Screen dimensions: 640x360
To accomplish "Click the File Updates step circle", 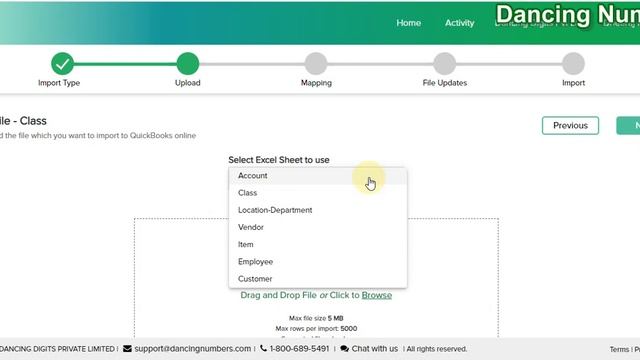I will coord(444,64).
